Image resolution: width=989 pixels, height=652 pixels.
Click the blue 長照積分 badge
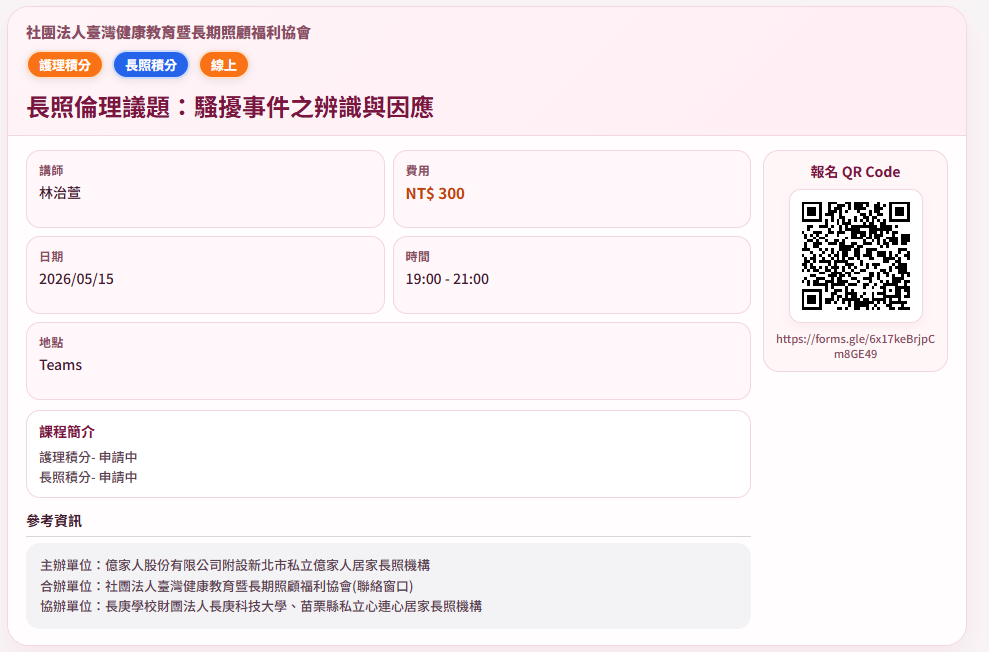click(151, 65)
